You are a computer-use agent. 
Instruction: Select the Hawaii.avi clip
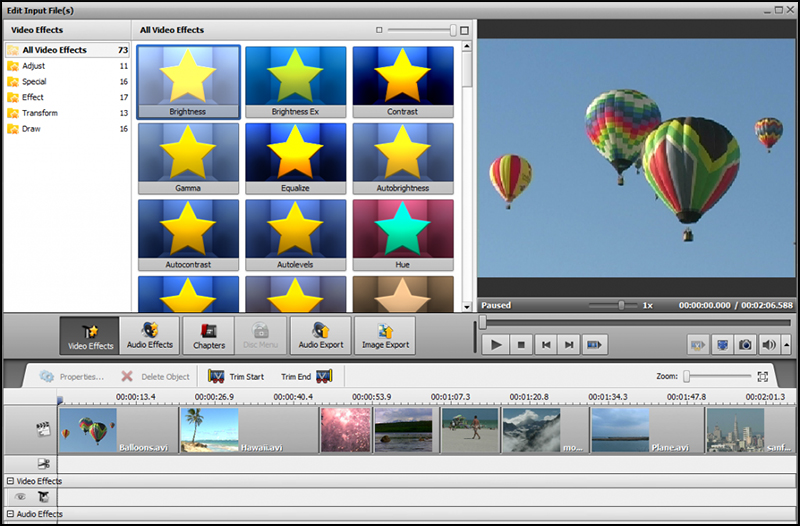249,430
